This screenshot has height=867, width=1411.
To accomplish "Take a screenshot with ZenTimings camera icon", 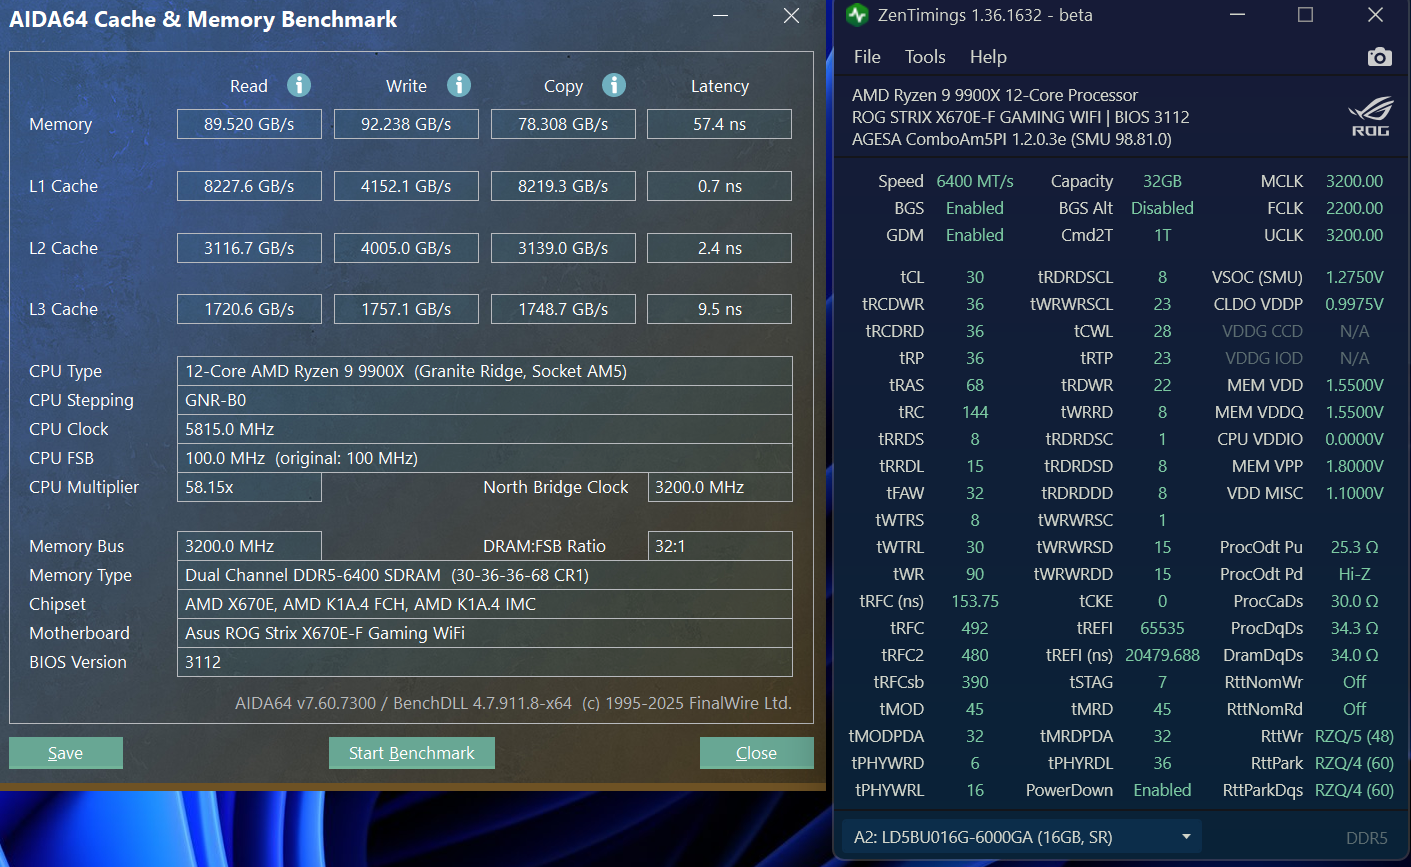I will pos(1379,57).
